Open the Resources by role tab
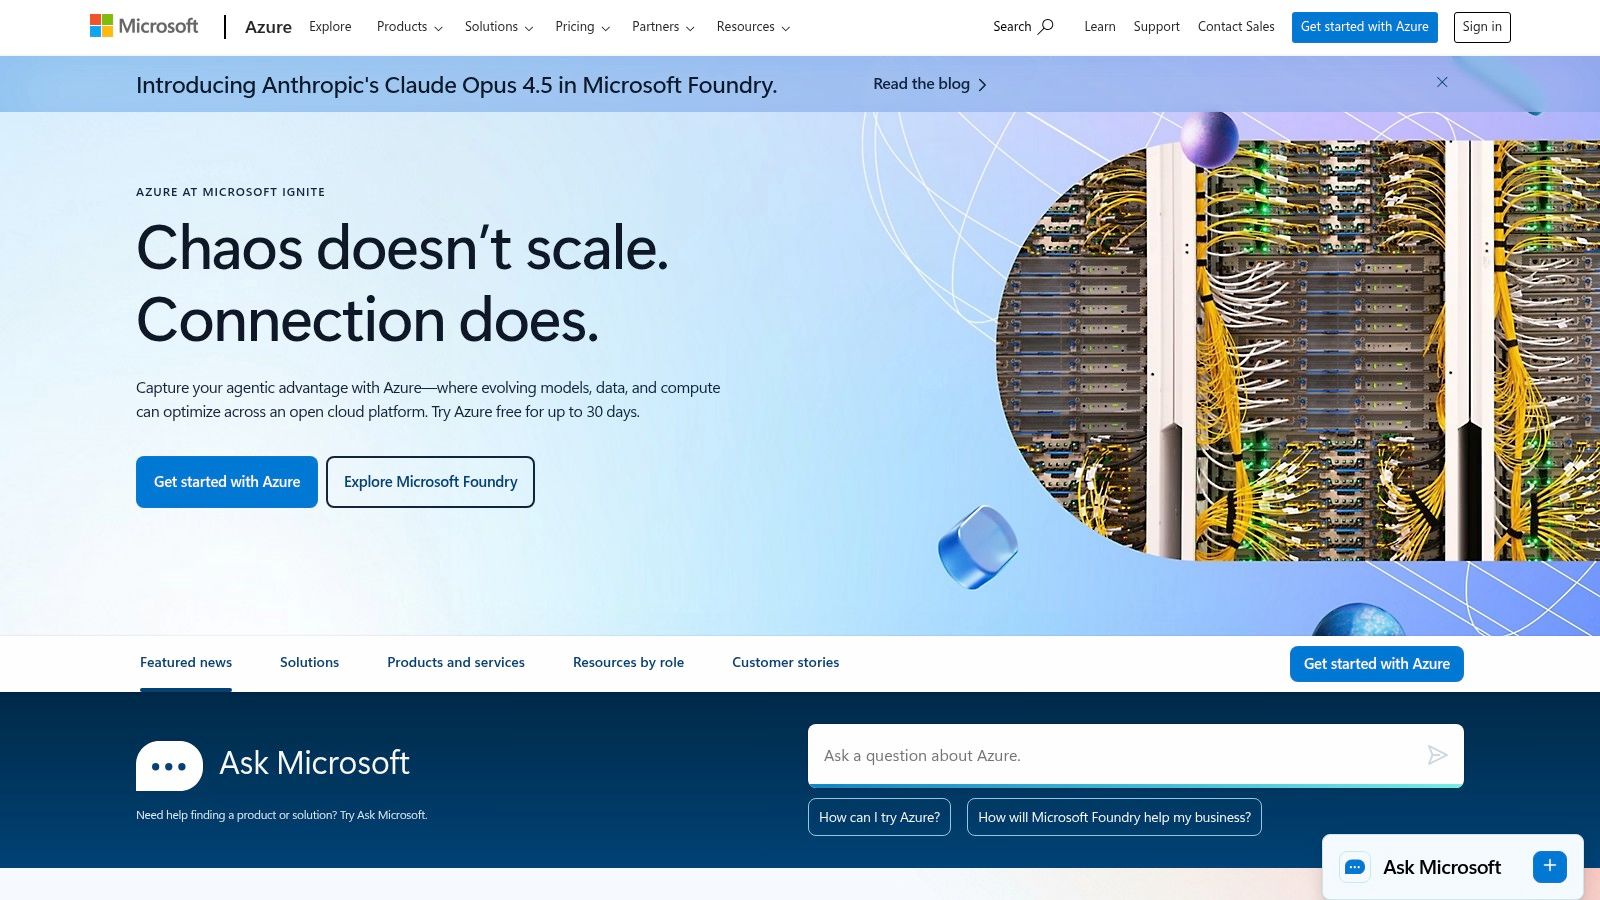 628,662
